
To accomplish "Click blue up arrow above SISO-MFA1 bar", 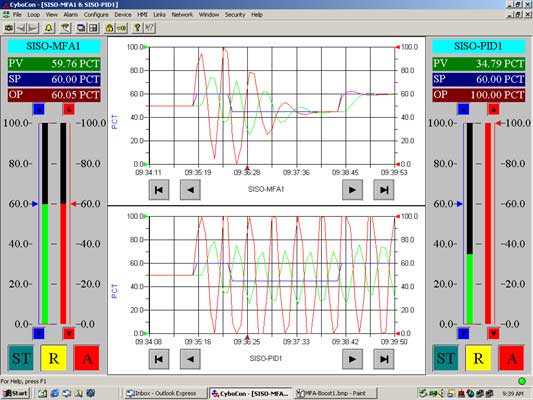I will [x=39, y=109].
